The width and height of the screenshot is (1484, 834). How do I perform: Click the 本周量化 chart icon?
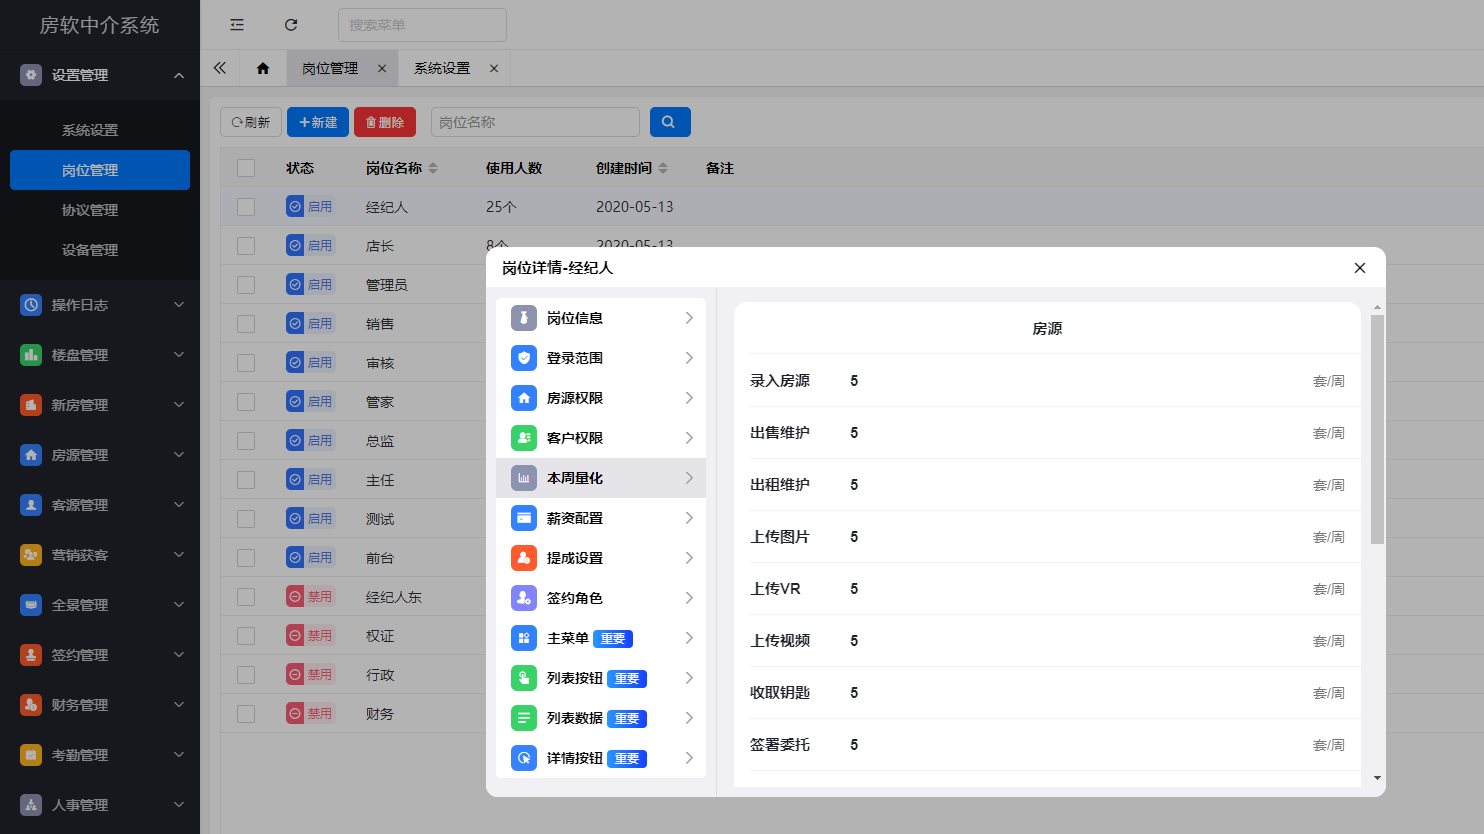point(524,478)
